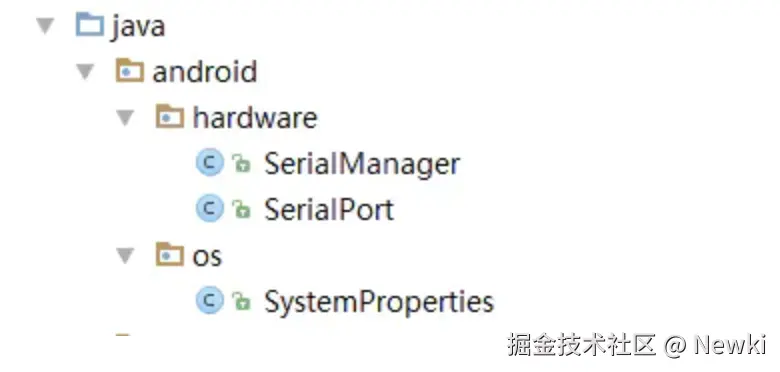Click the SerialPort class icon
This screenshot has width=780, height=372.
[210, 208]
